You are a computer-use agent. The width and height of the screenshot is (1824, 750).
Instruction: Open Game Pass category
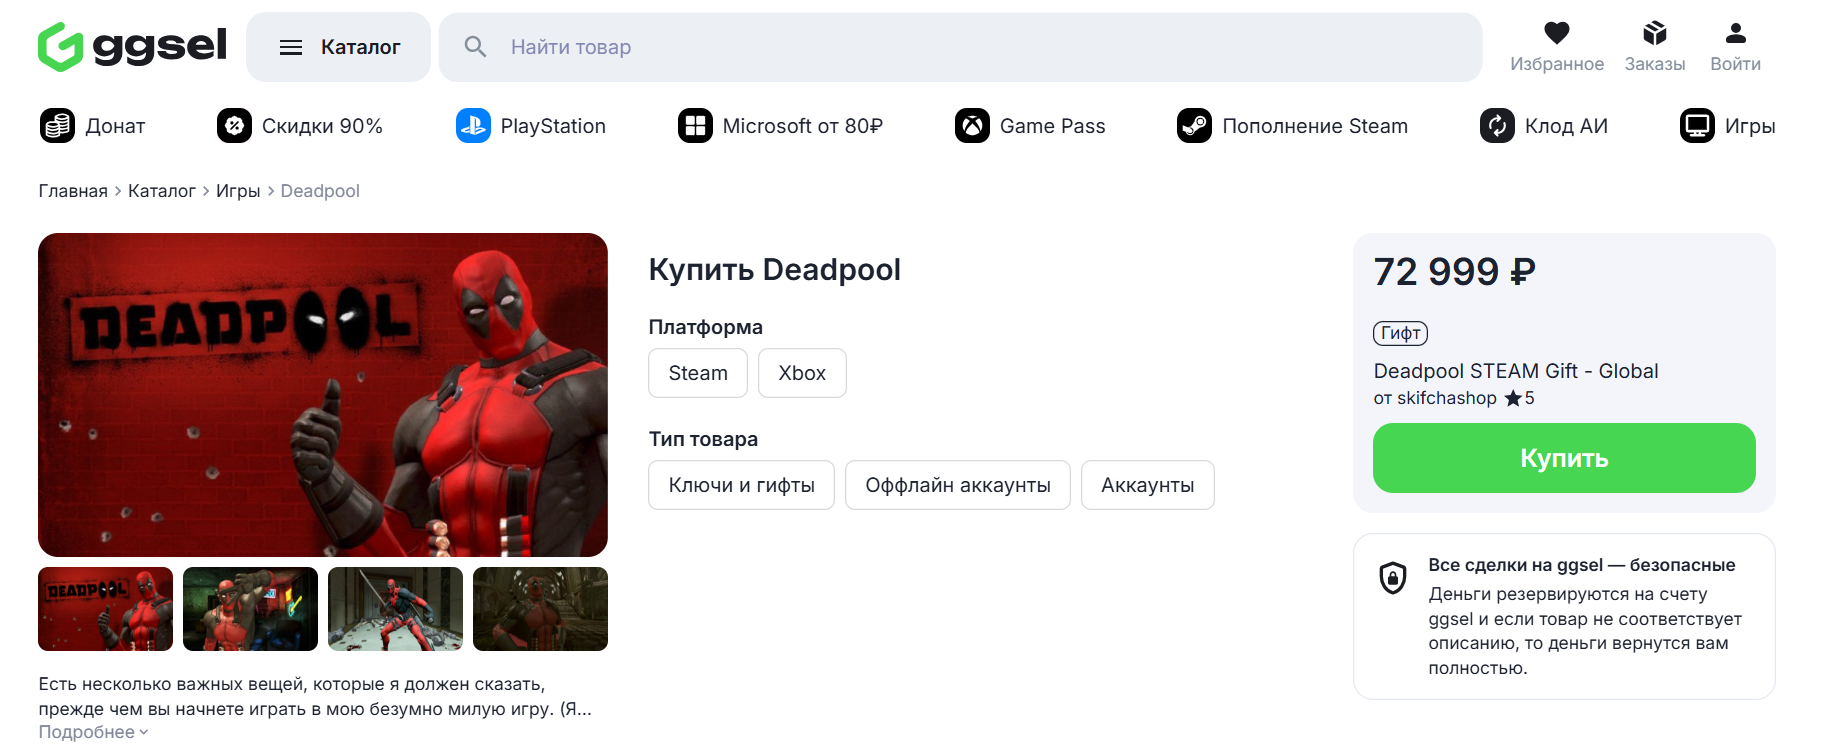pyautogui.click(x=1030, y=126)
